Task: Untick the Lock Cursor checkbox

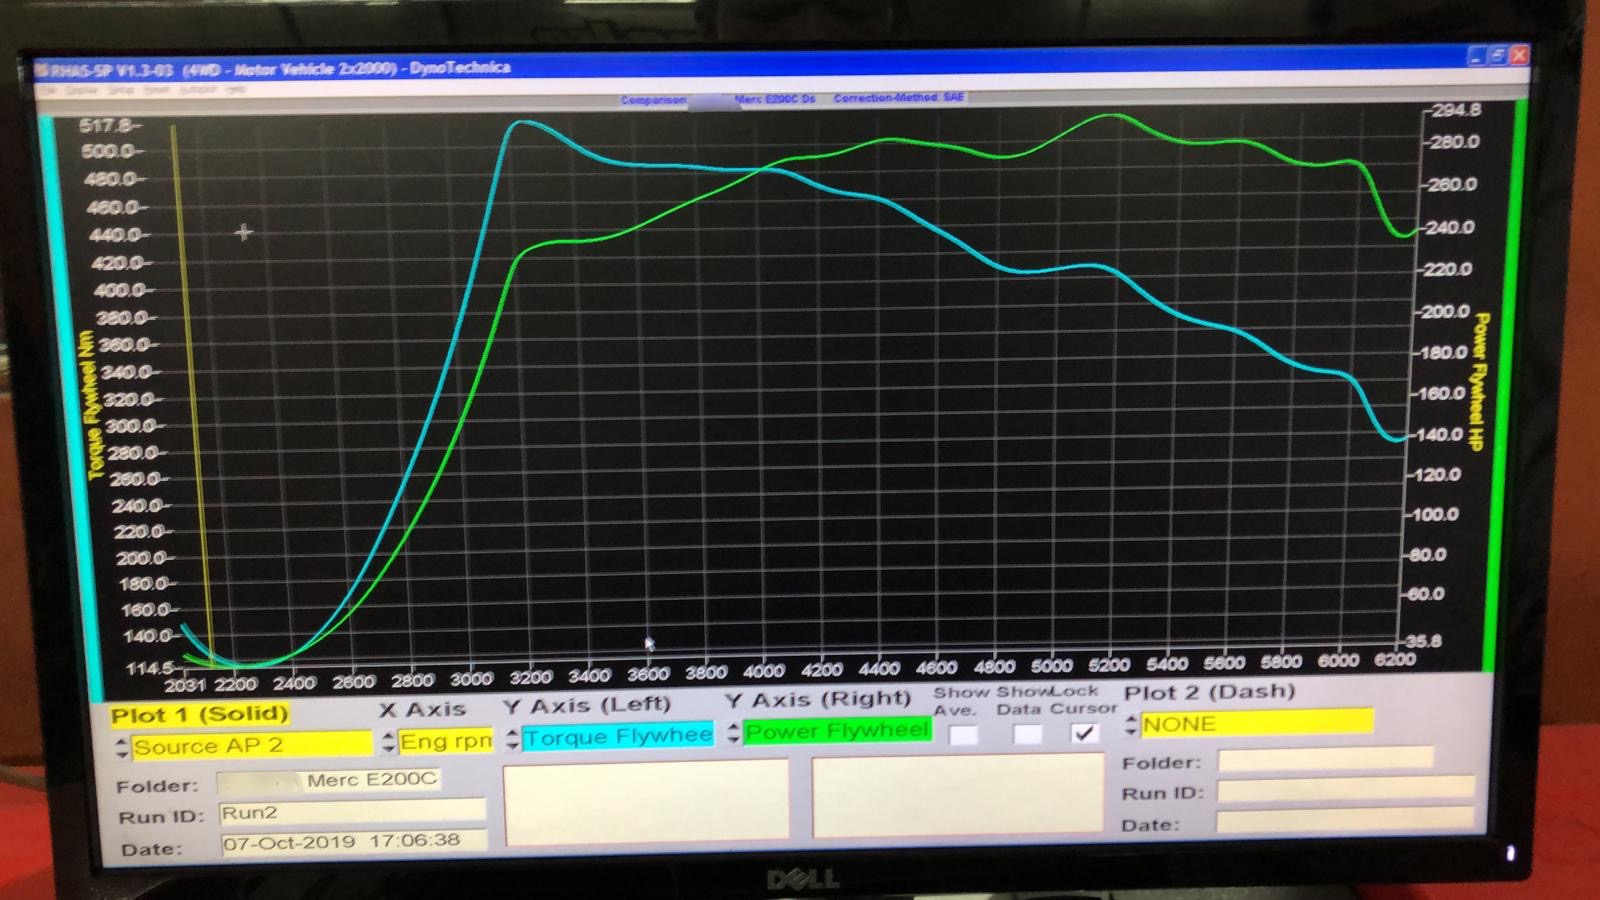Action: (x=1084, y=733)
